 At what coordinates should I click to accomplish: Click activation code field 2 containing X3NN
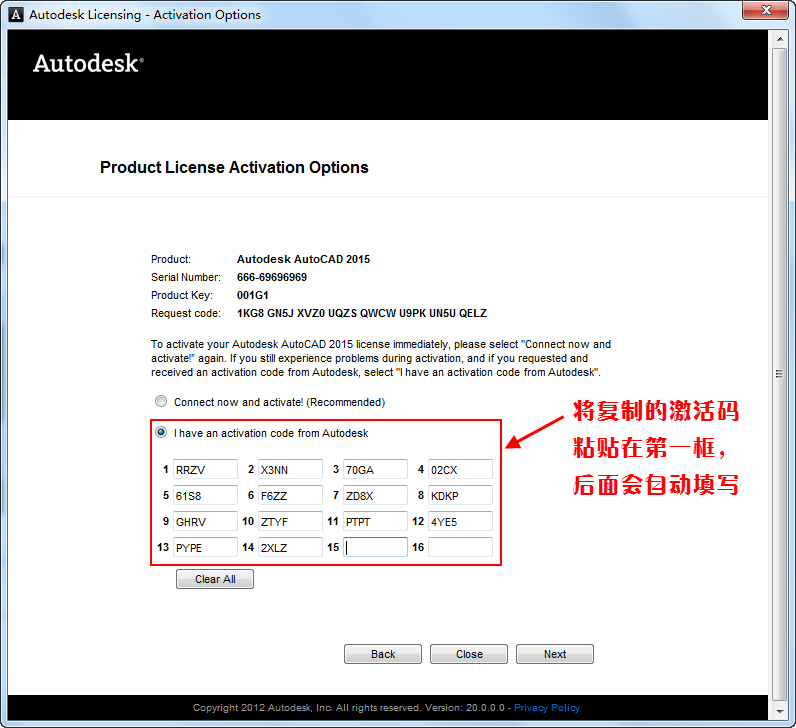(x=290, y=469)
